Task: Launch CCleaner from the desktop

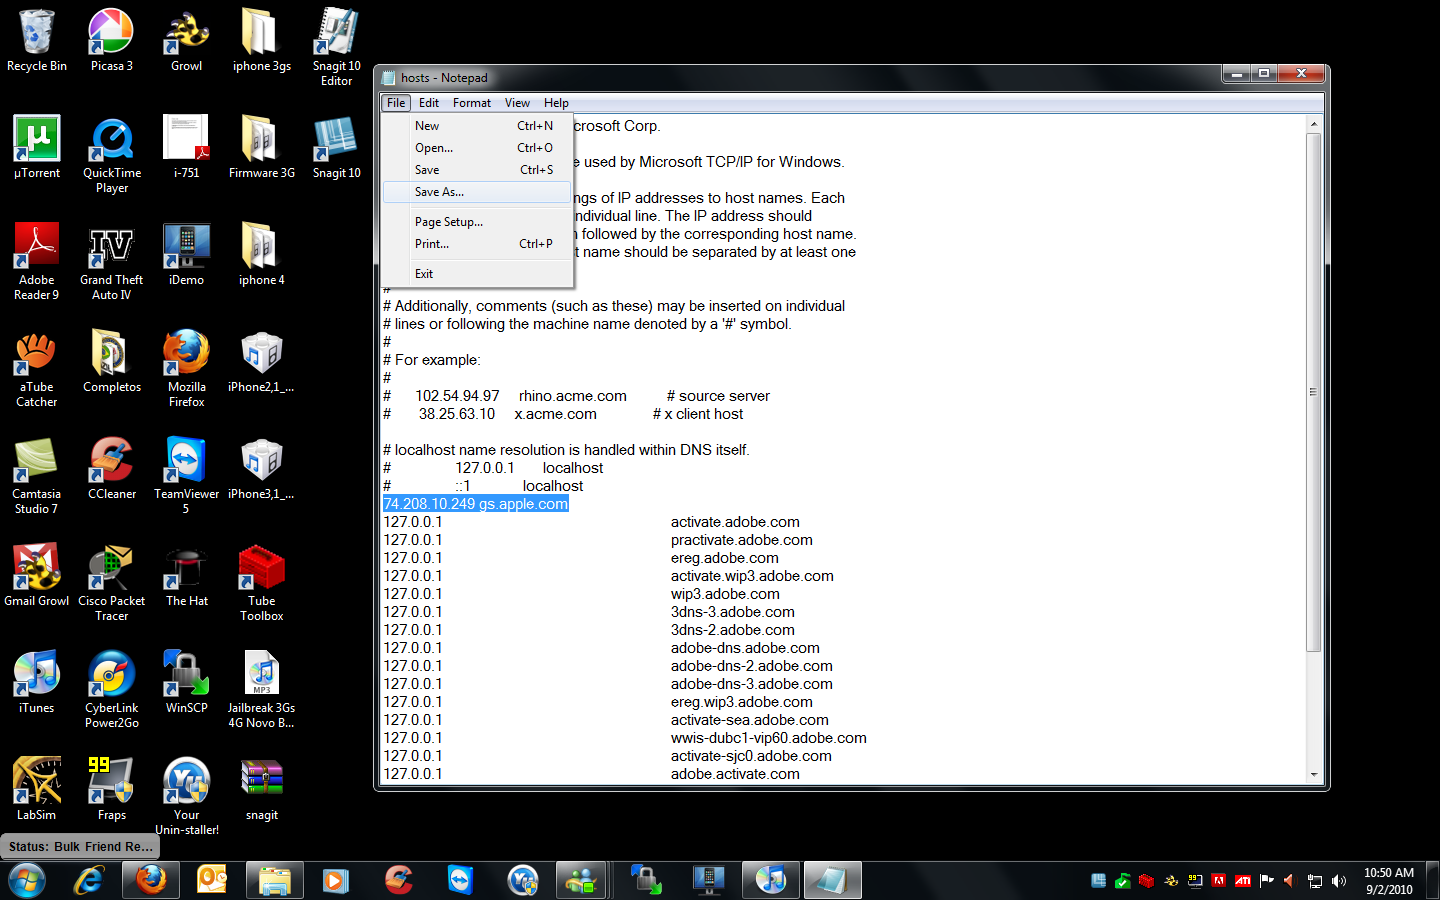Action: click(x=112, y=469)
